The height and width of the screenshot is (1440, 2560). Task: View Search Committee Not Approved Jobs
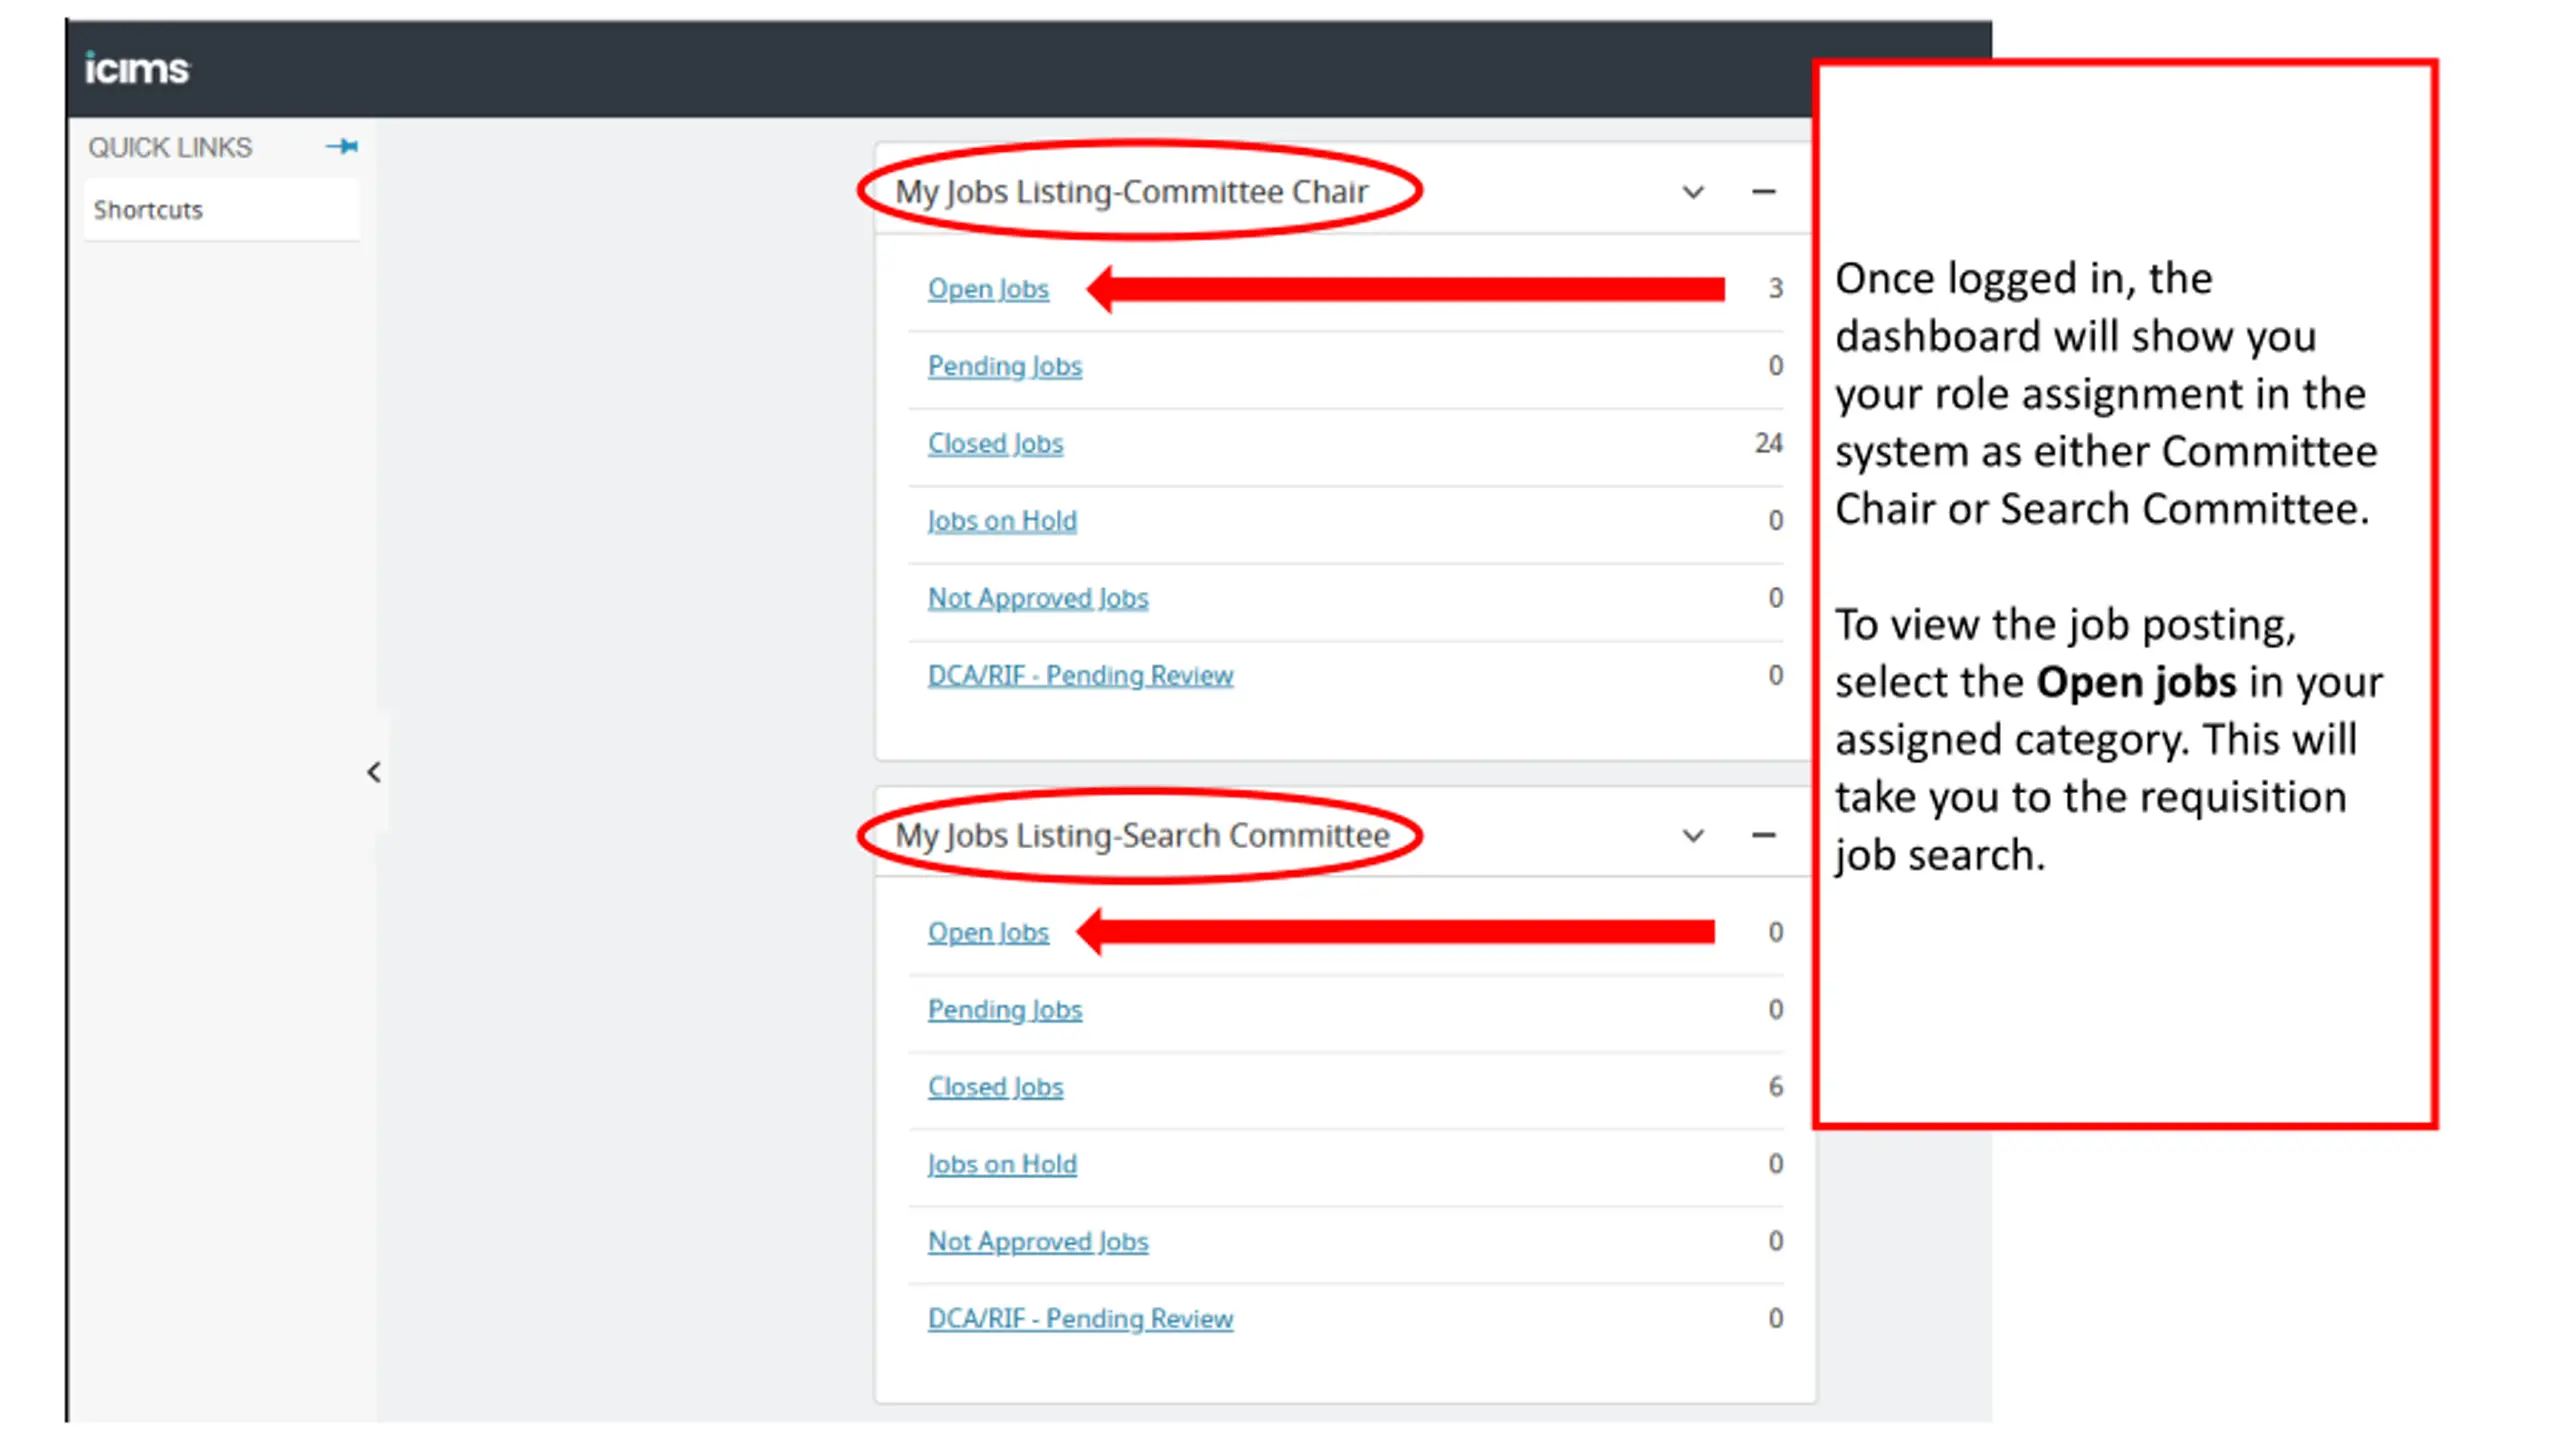click(x=1037, y=1242)
